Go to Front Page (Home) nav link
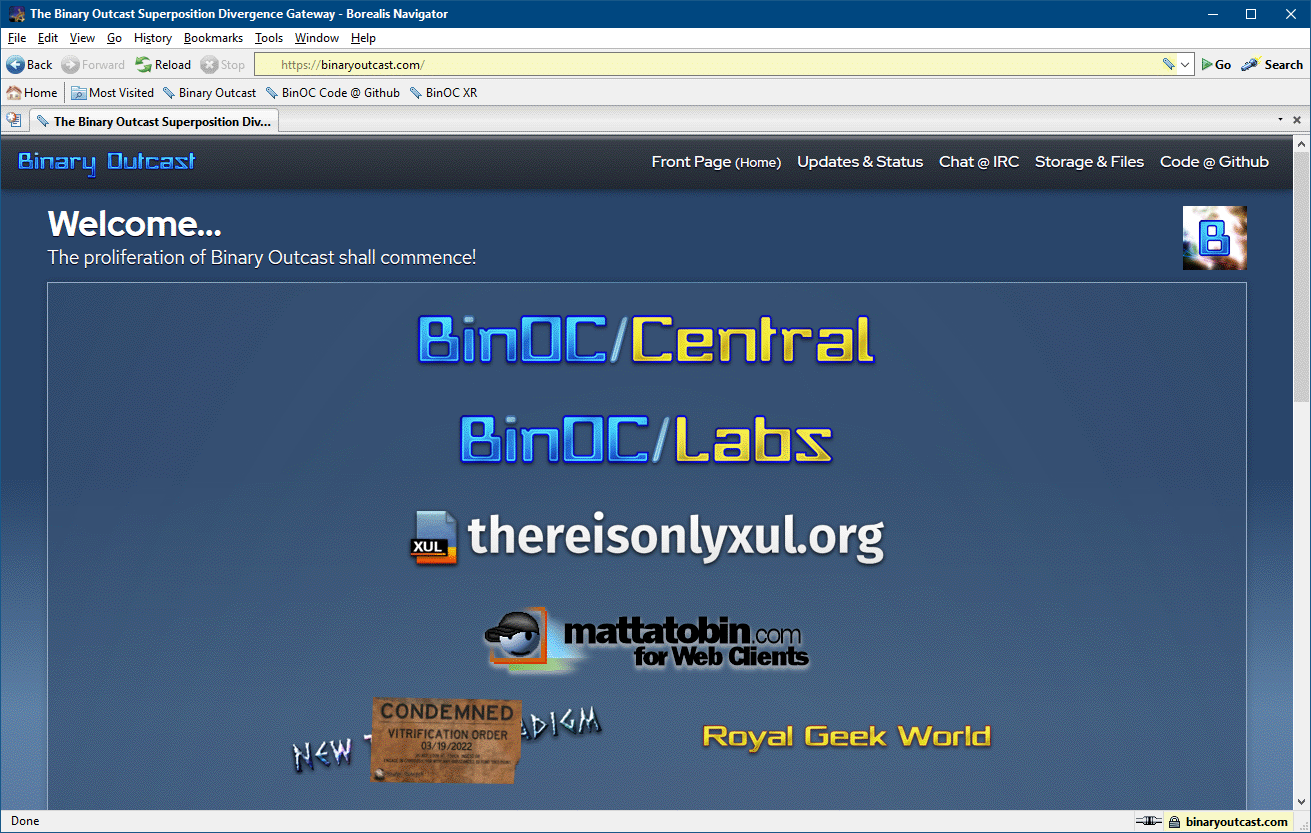This screenshot has height=833, width=1311. (716, 162)
